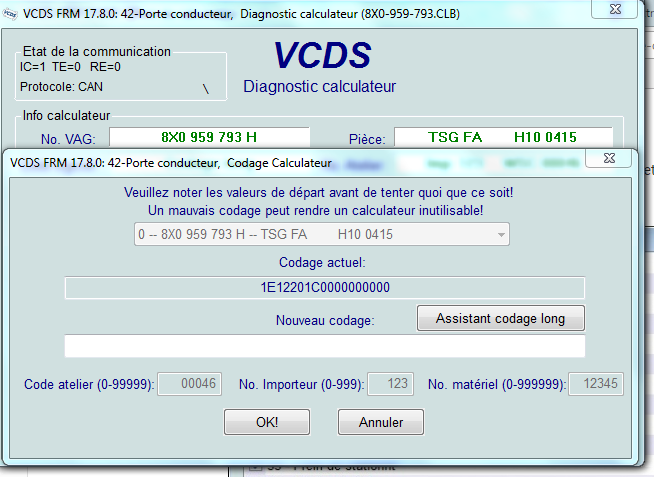Click the 'Veuillez noter les valeurs' text
Image resolution: width=654 pixels, height=477 pixels.
(319, 193)
